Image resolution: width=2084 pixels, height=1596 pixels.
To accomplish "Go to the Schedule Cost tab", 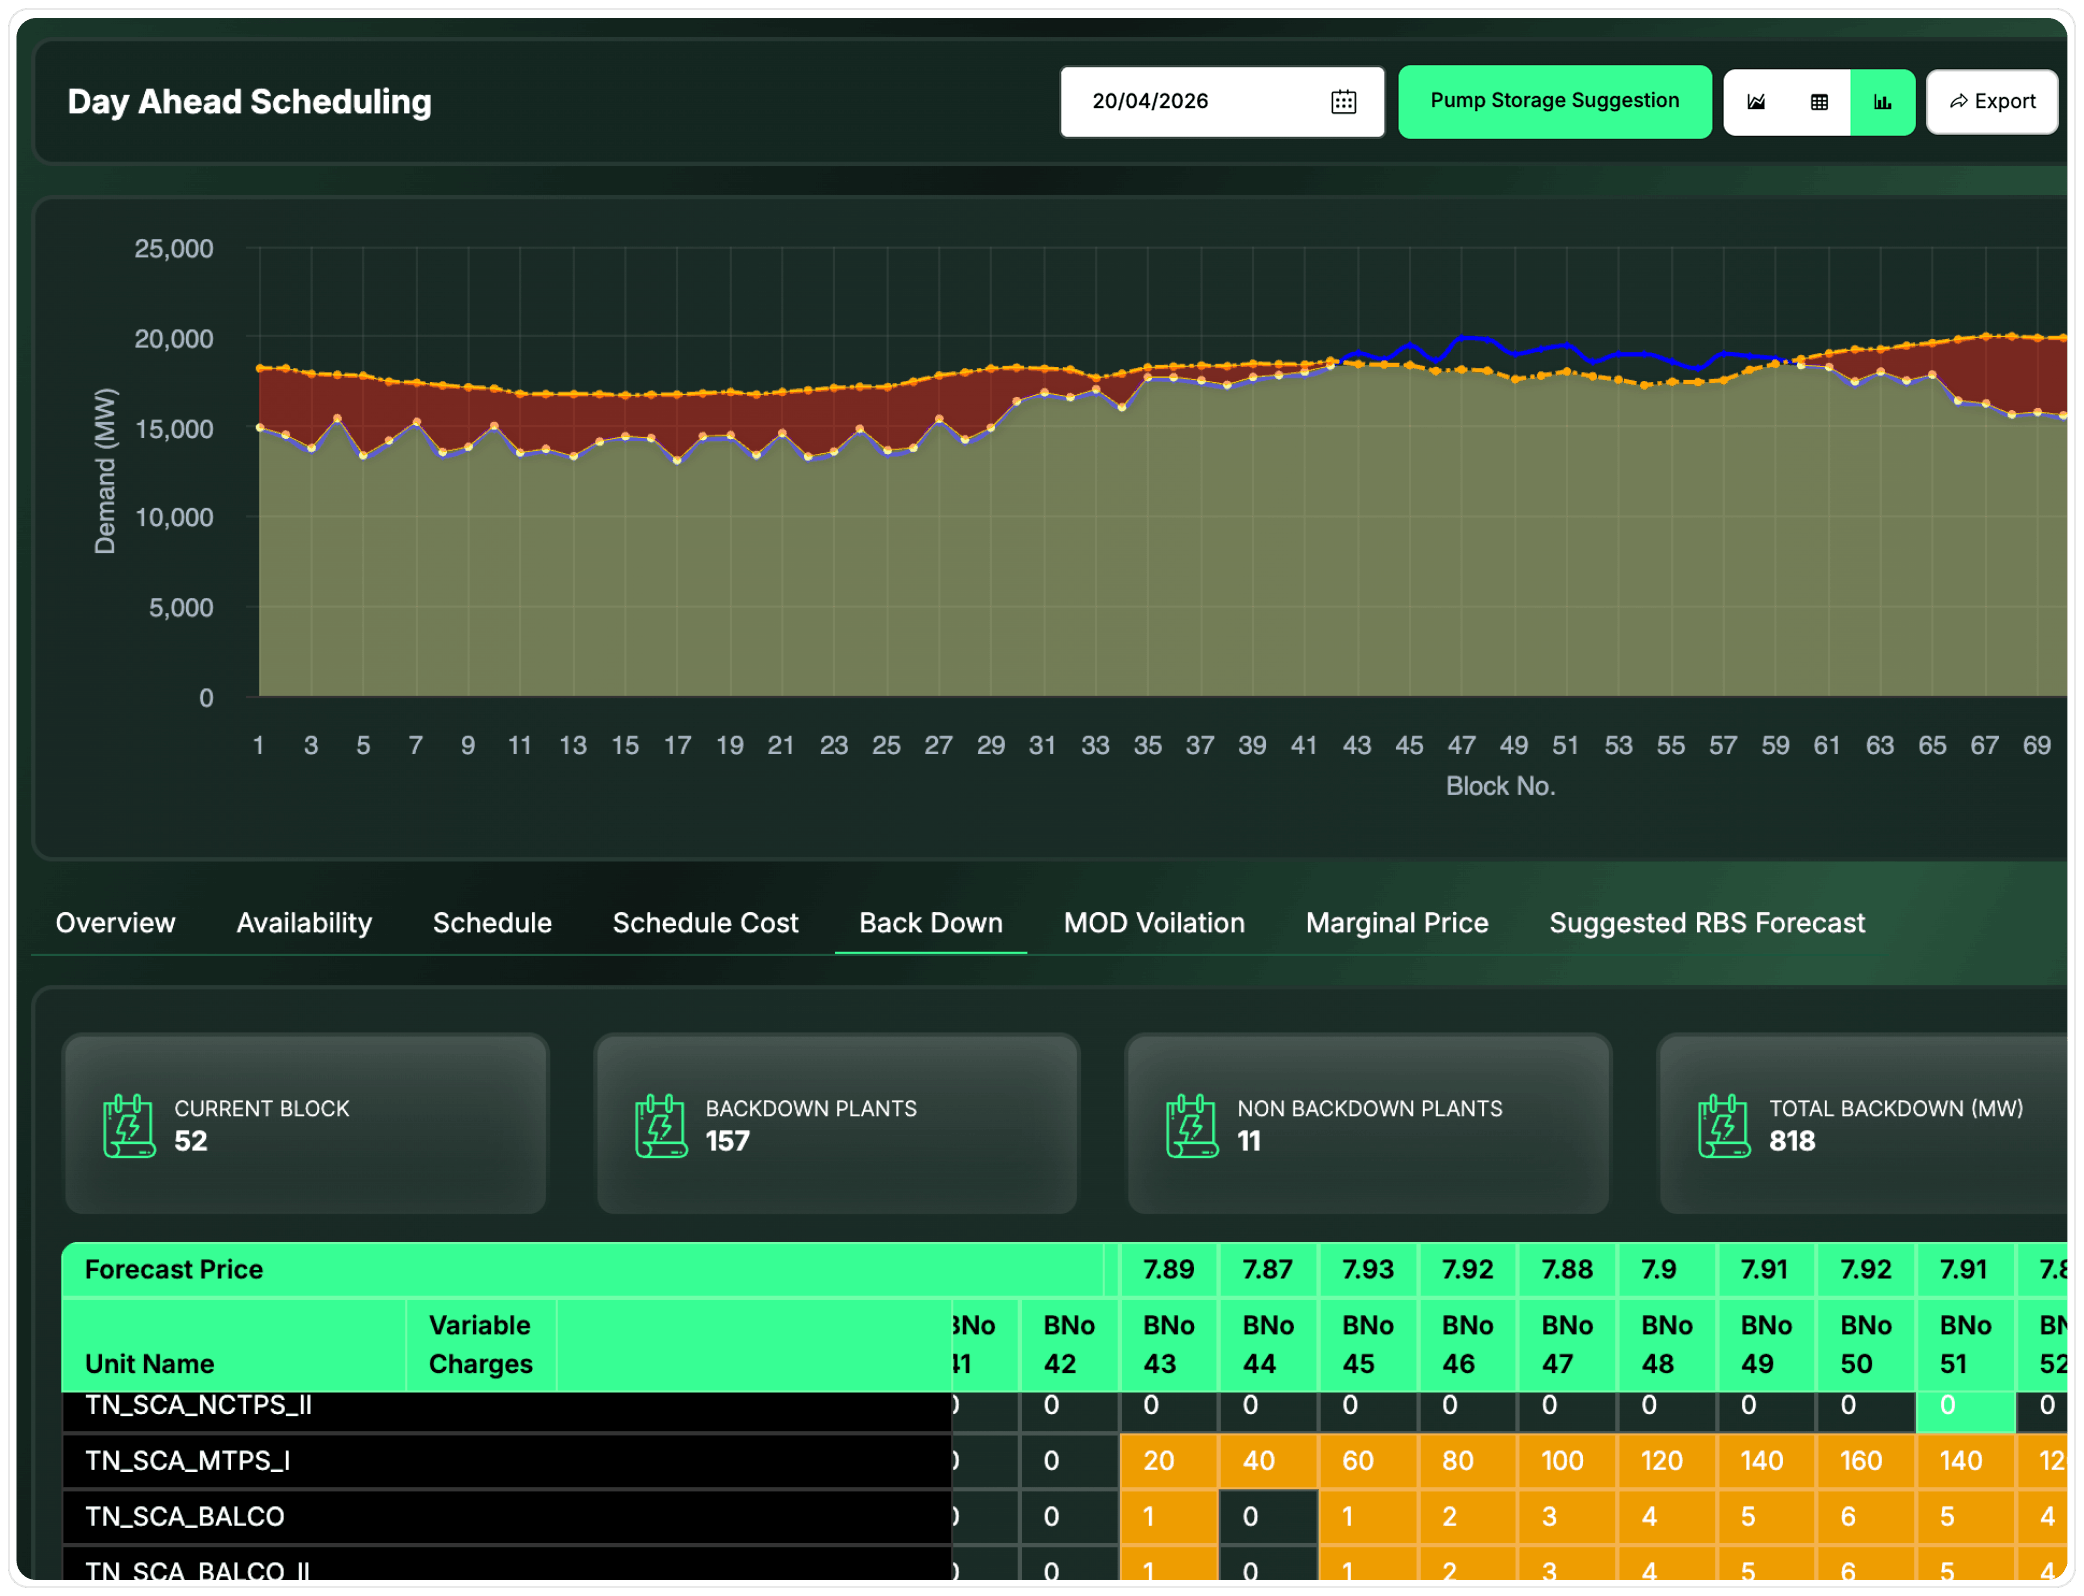I will (705, 922).
